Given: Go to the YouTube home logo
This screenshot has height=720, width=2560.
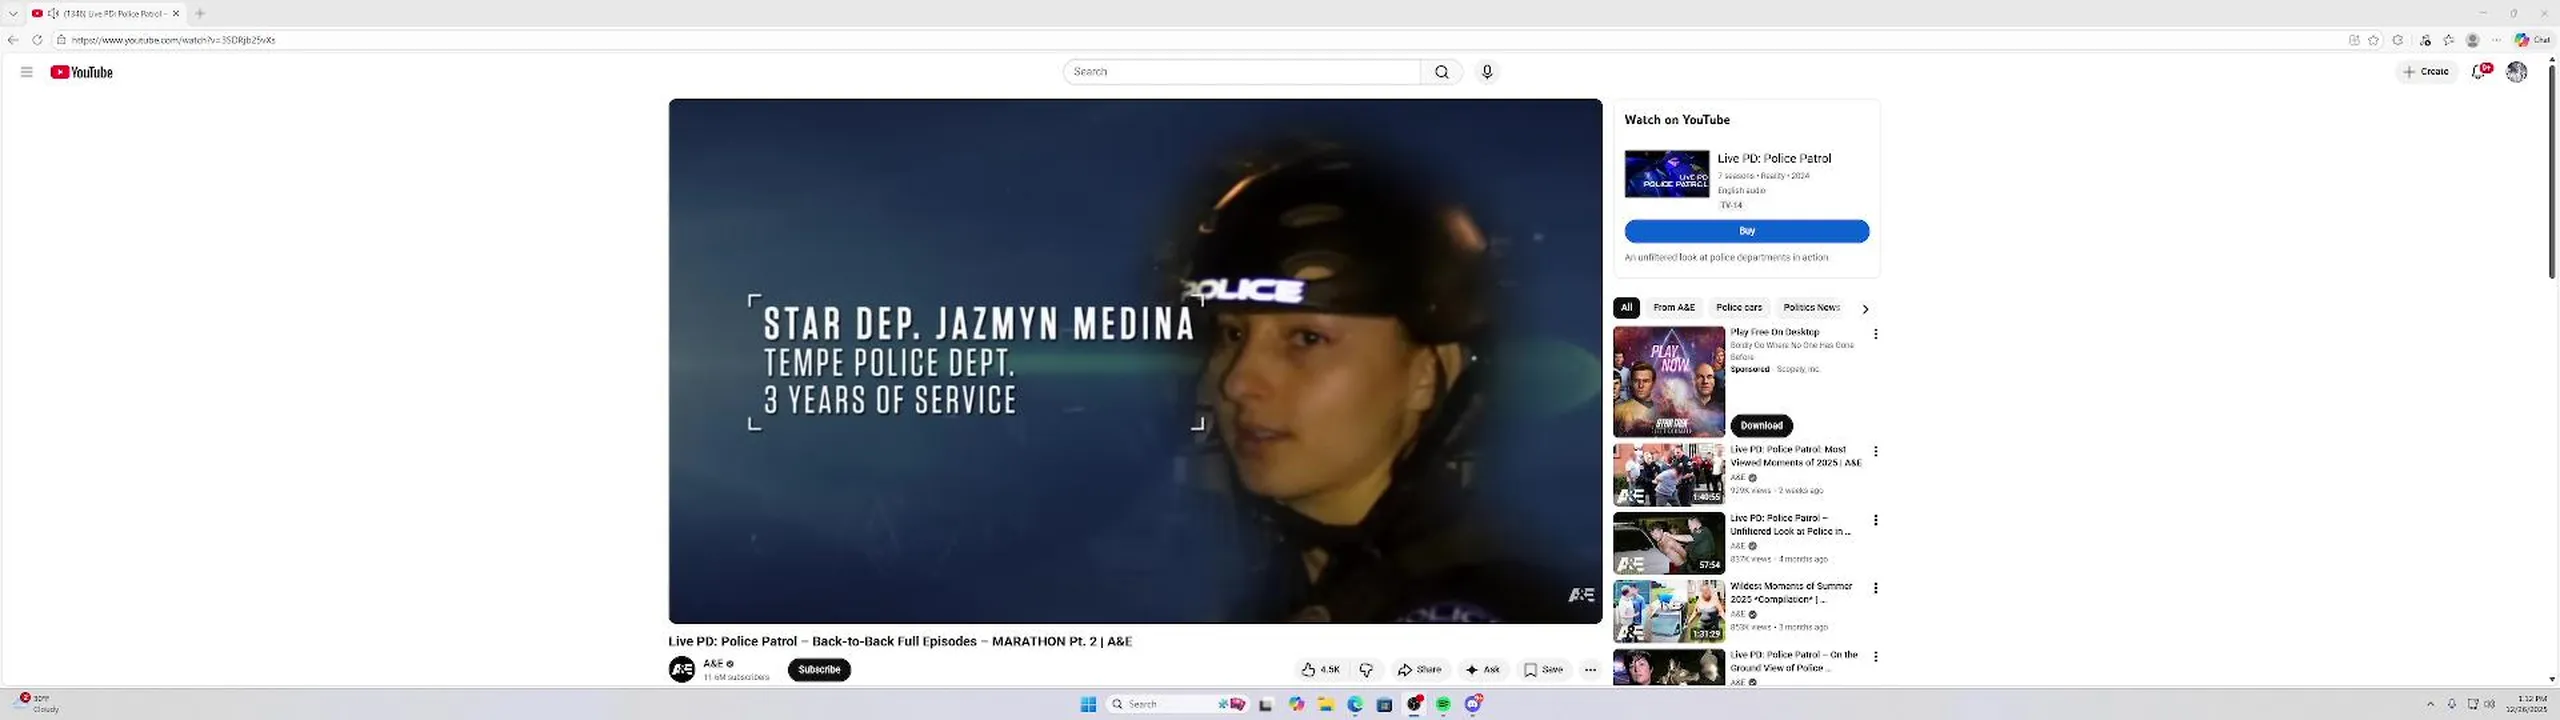Looking at the screenshot, I should pyautogui.click(x=81, y=72).
